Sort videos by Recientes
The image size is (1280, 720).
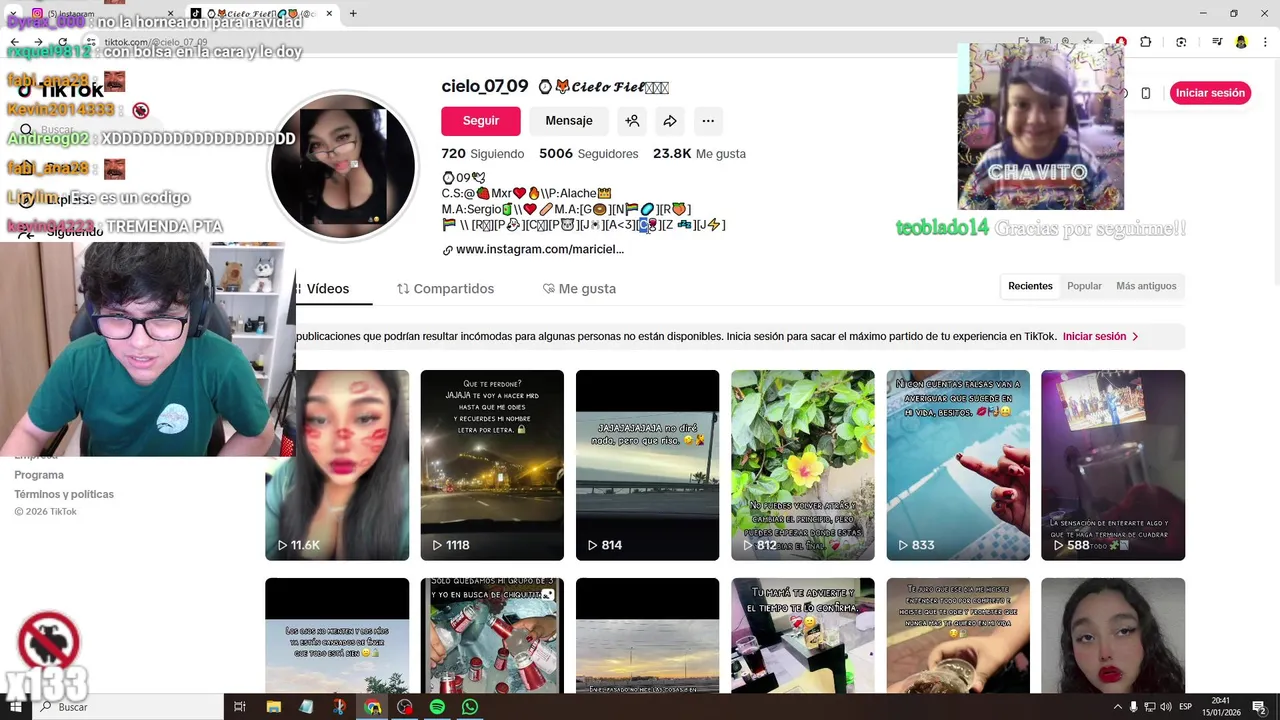click(x=1030, y=286)
